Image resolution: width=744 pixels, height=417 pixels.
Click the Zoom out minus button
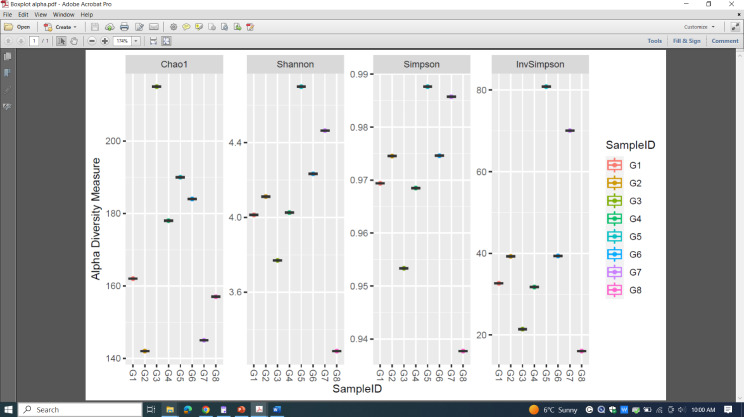point(91,41)
